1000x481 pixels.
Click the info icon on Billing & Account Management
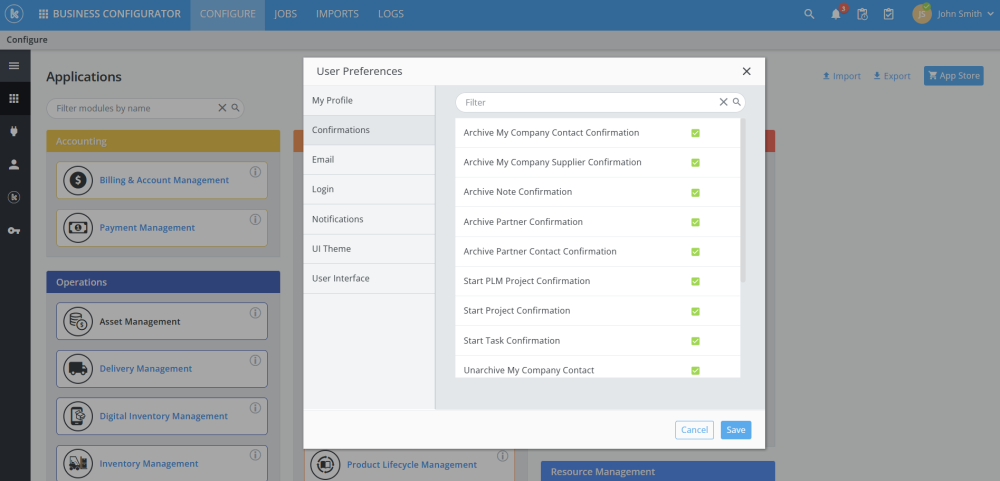point(255,172)
